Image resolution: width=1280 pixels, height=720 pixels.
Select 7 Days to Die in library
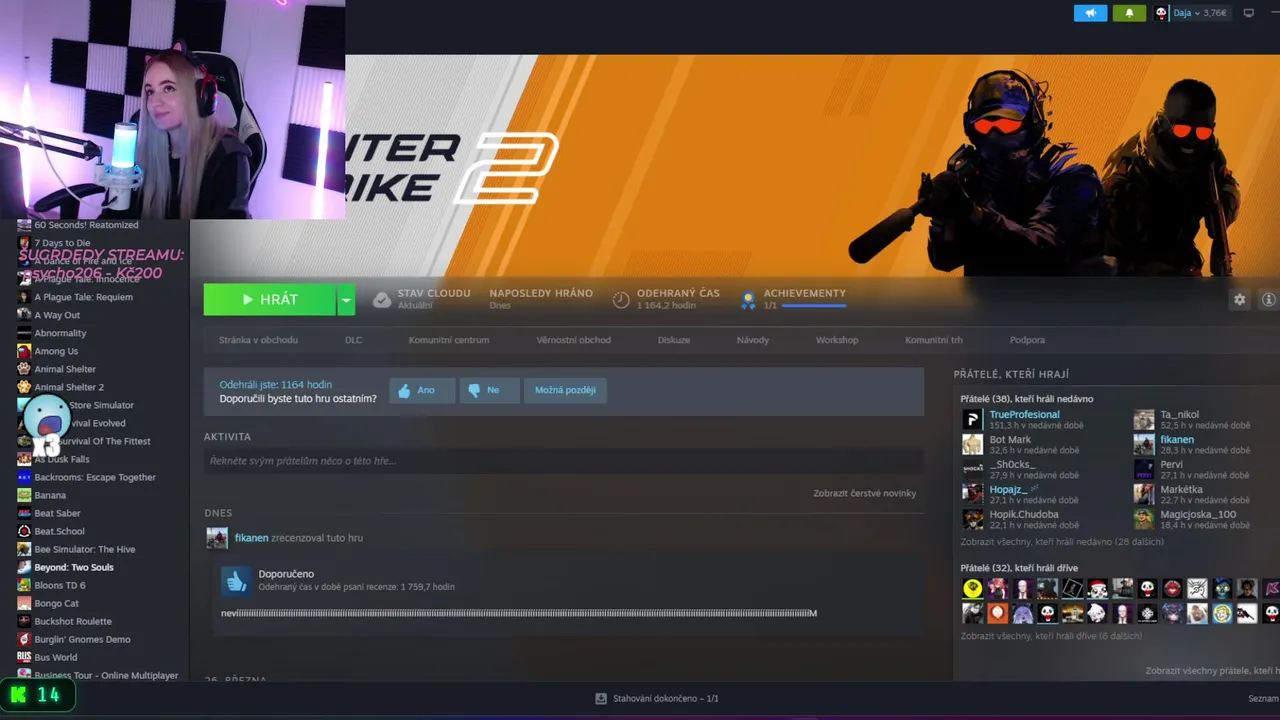62,243
